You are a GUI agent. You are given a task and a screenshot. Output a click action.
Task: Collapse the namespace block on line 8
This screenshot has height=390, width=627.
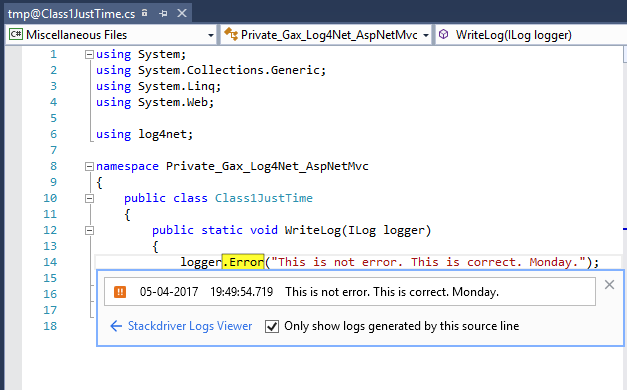point(89,166)
